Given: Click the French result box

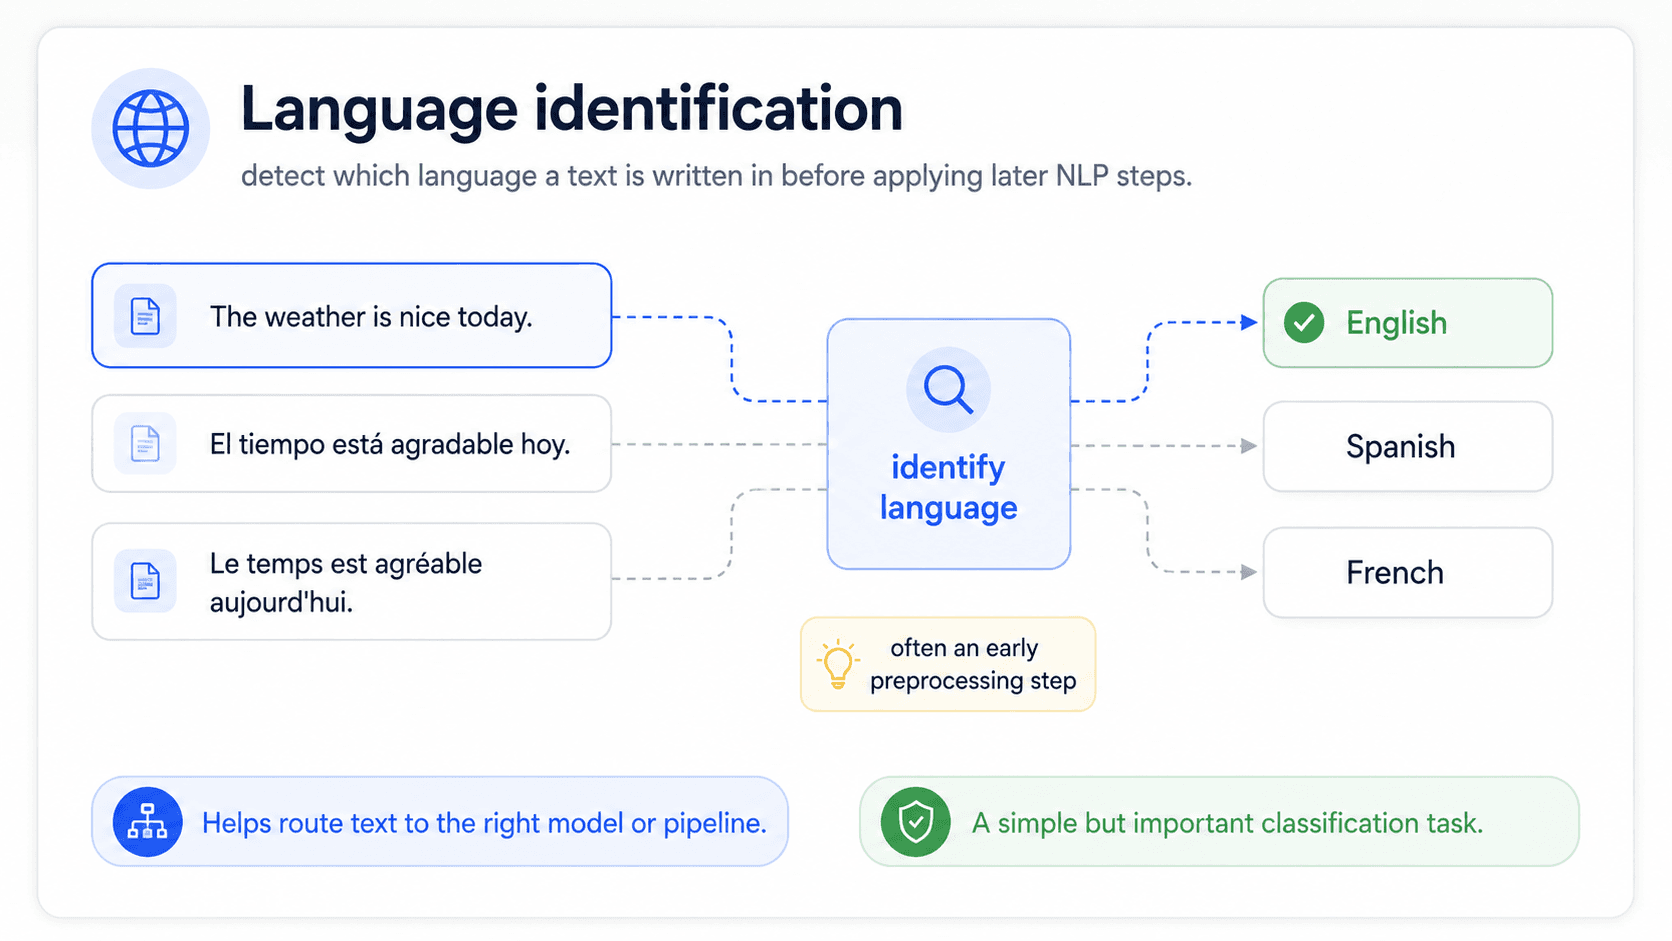Looking at the screenshot, I should 1407,572.
